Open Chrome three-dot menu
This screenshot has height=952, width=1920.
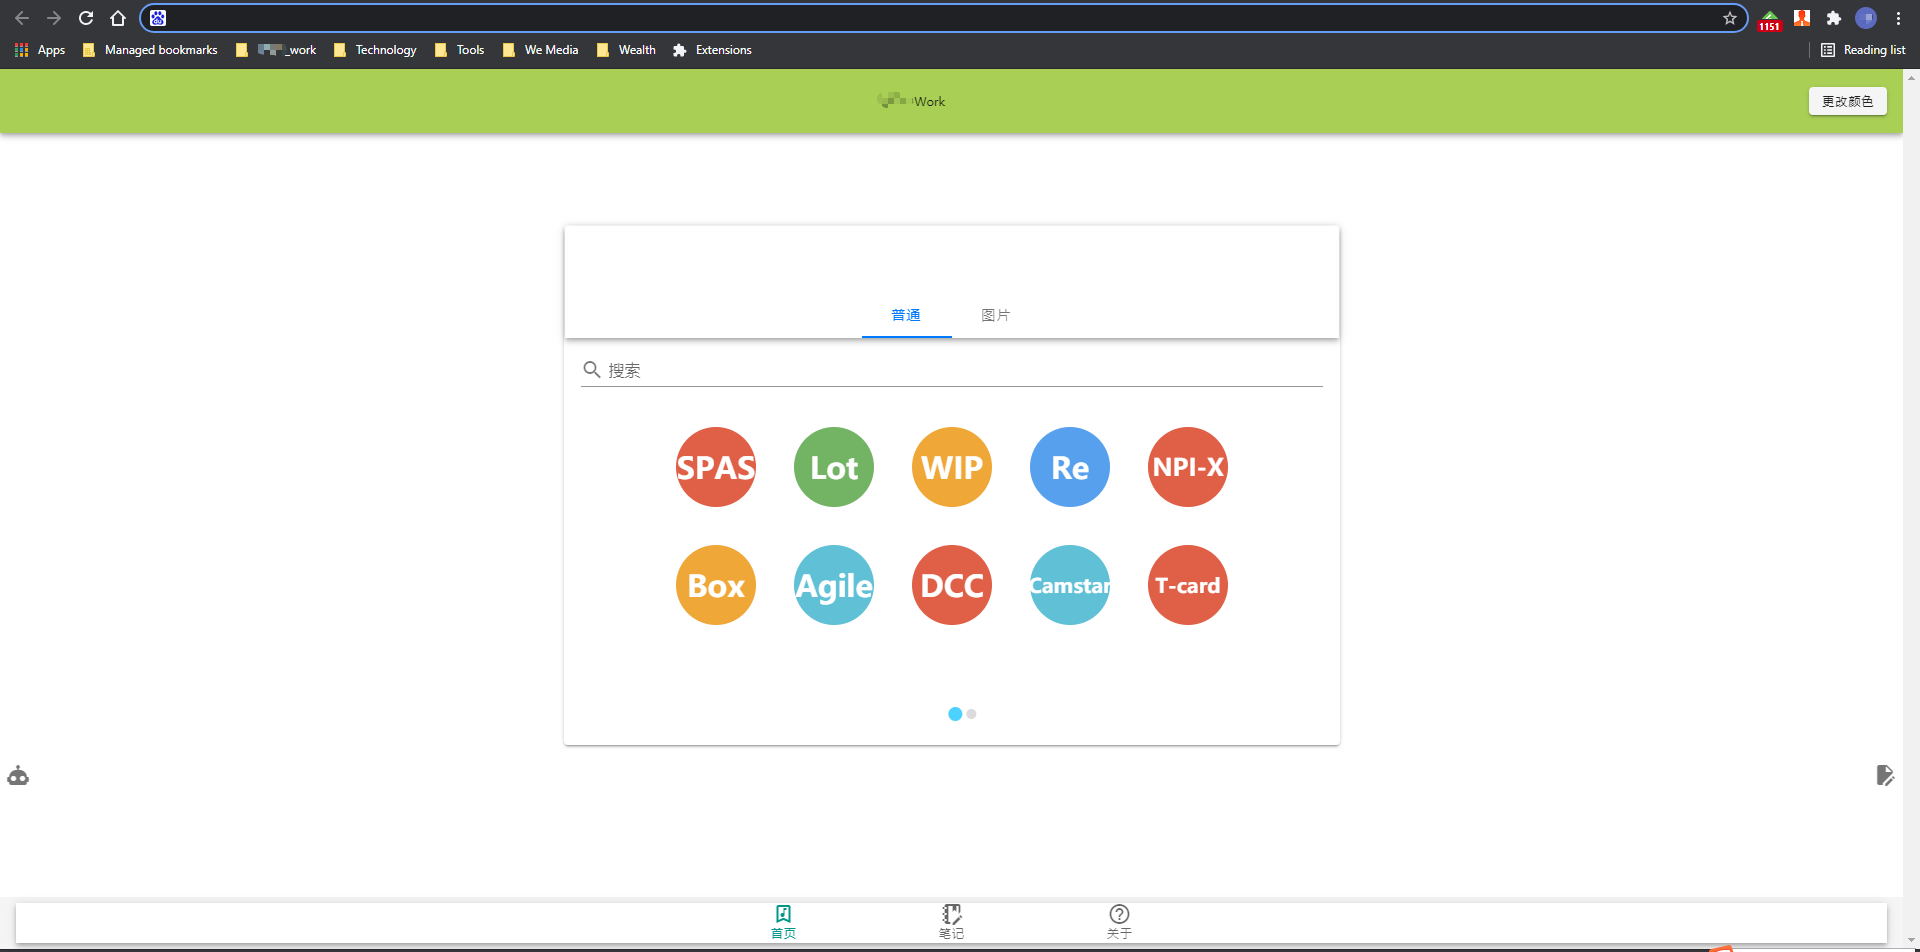(x=1898, y=18)
